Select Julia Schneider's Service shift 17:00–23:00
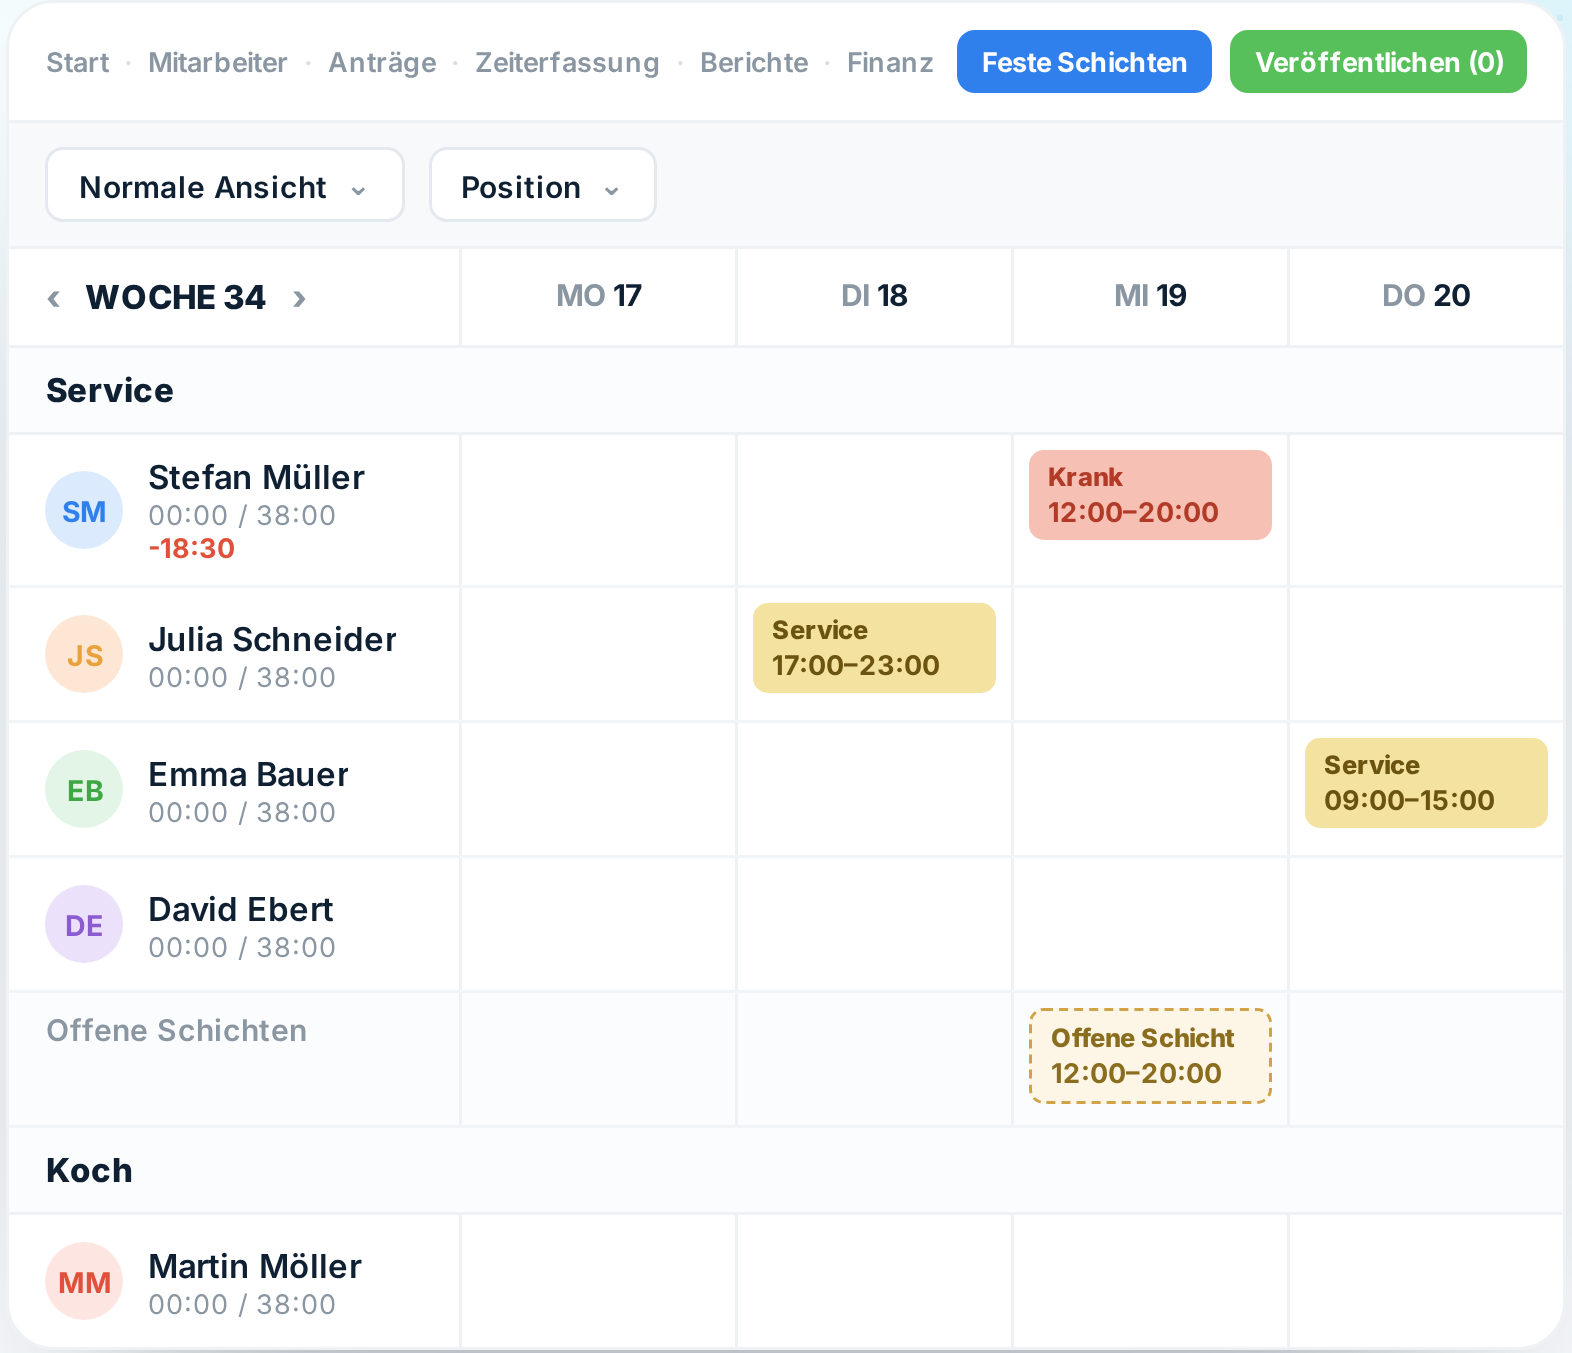Viewport: 1572px width, 1353px height. [874, 648]
